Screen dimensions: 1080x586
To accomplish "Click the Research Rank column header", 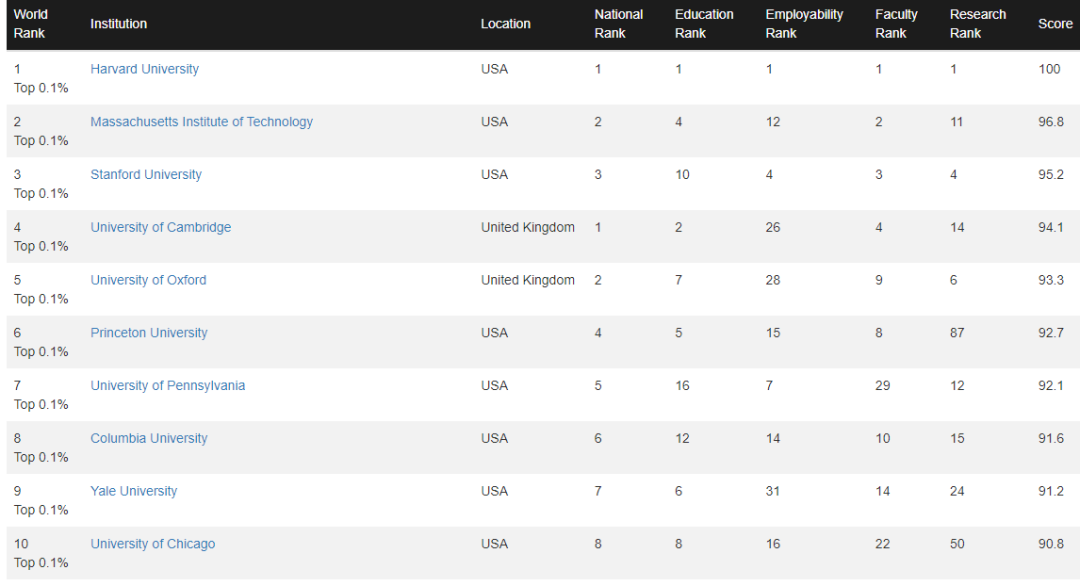I will (977, 24).
